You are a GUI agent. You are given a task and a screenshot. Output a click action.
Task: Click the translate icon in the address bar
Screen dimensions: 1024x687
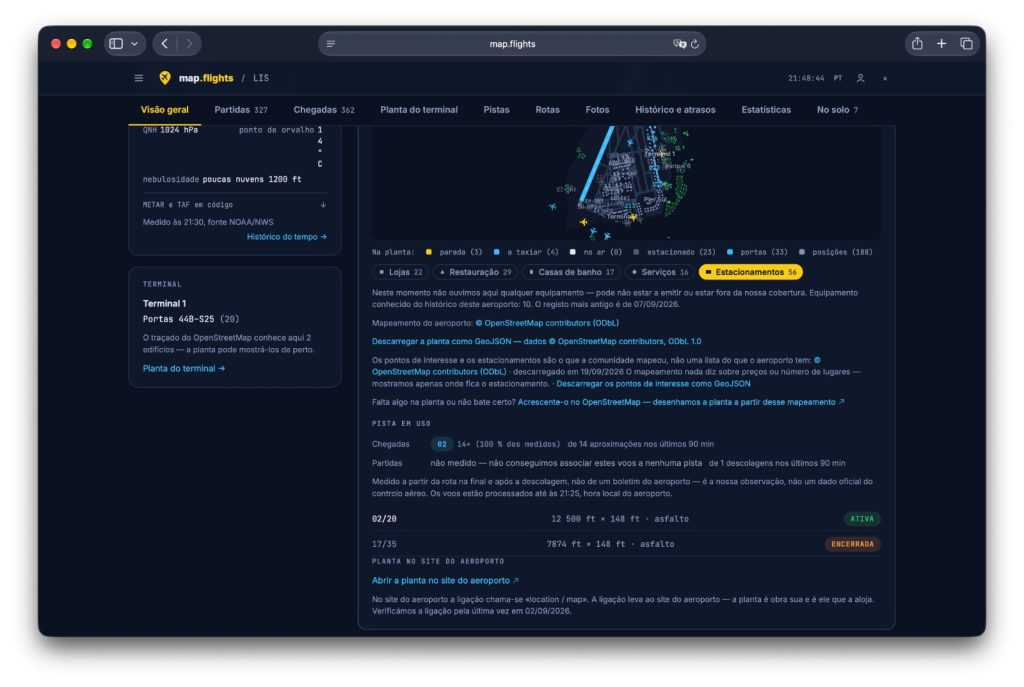679,44
